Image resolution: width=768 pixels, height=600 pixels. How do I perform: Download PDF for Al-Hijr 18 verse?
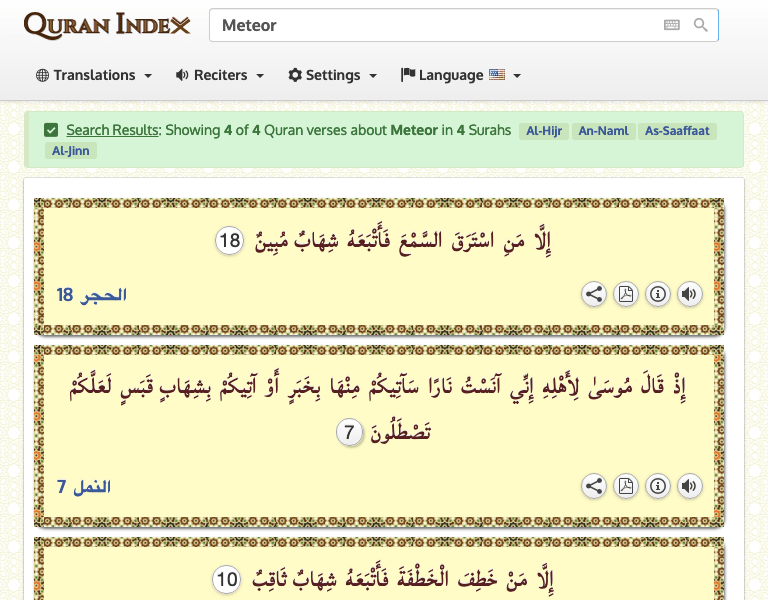pyautogui.click(x=626, y=294)
